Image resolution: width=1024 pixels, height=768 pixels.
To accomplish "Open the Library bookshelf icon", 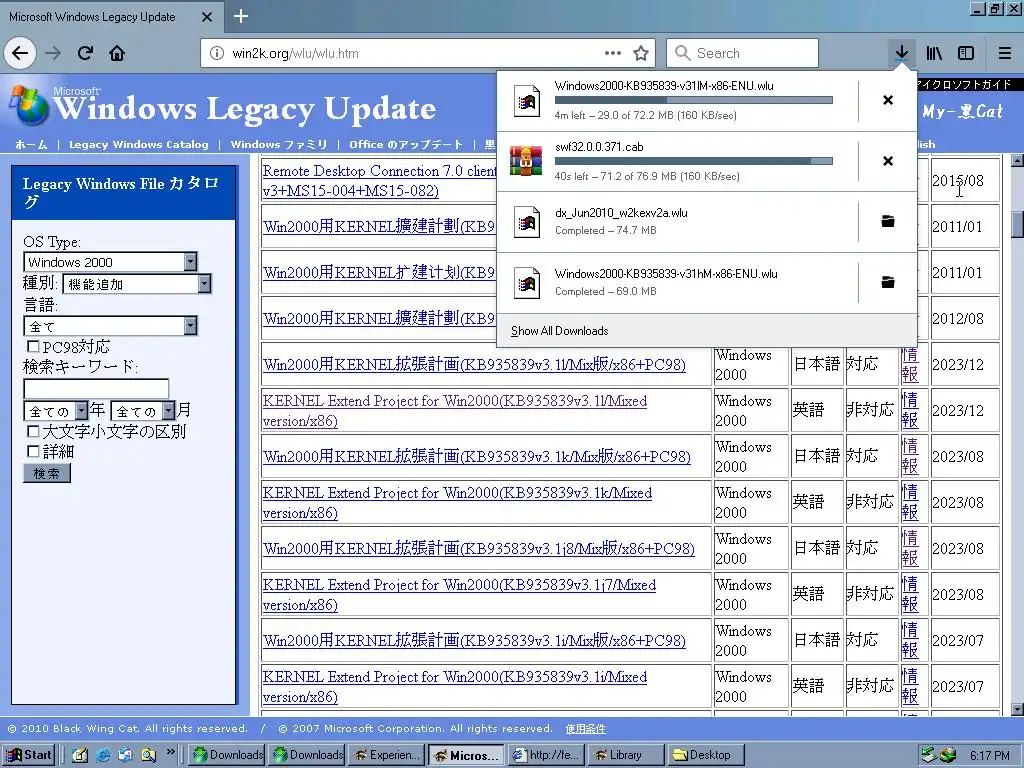I will 934,54.
